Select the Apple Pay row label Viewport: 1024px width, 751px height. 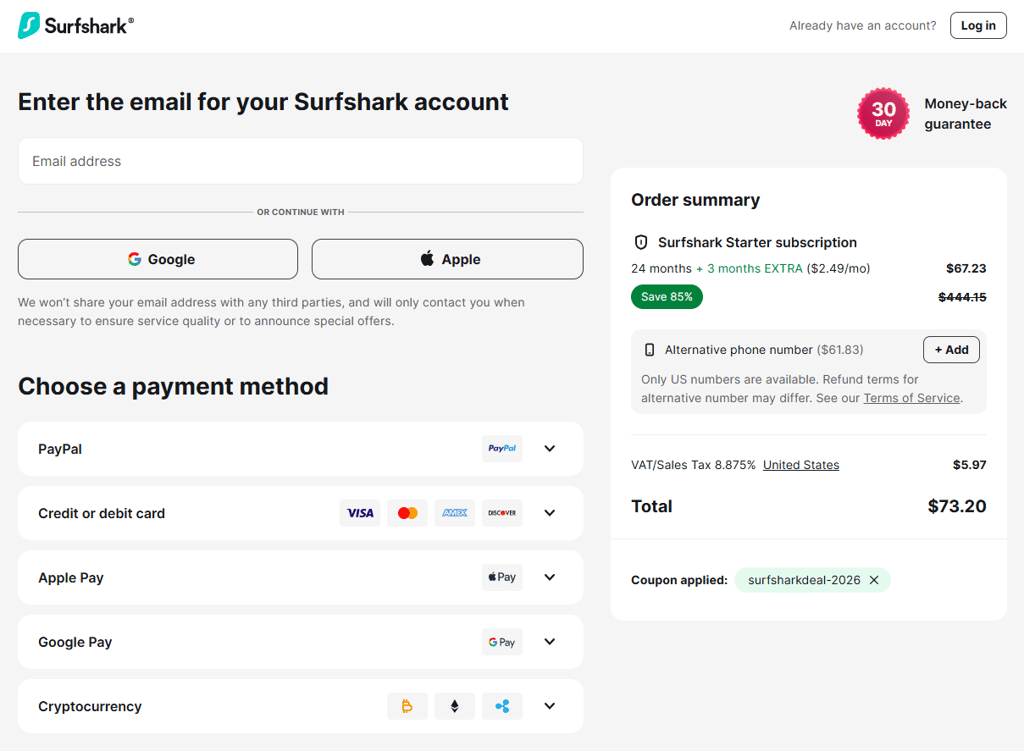(x=71, y=578)
